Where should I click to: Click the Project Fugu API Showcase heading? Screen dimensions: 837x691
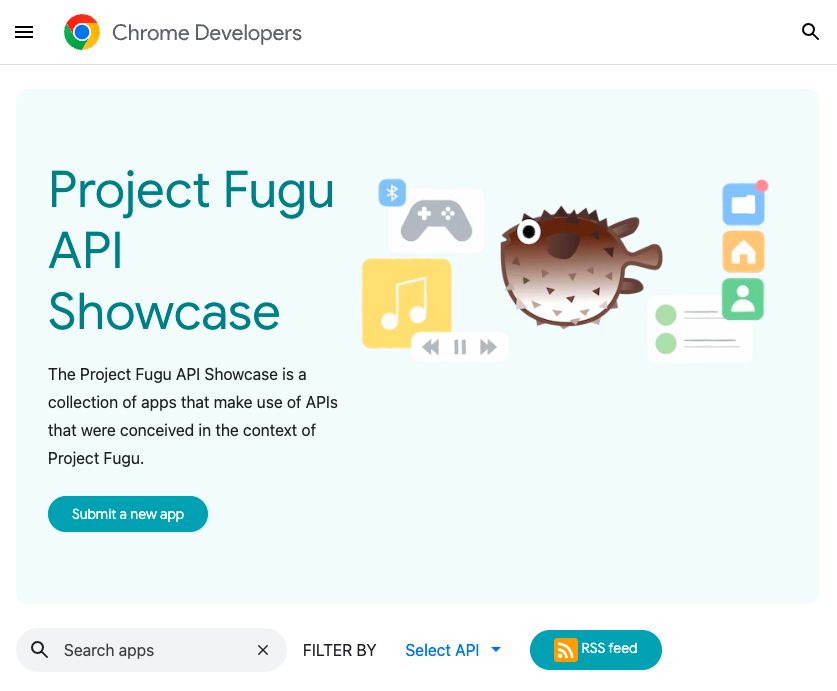pyautogui.click(x=191, y=250)
